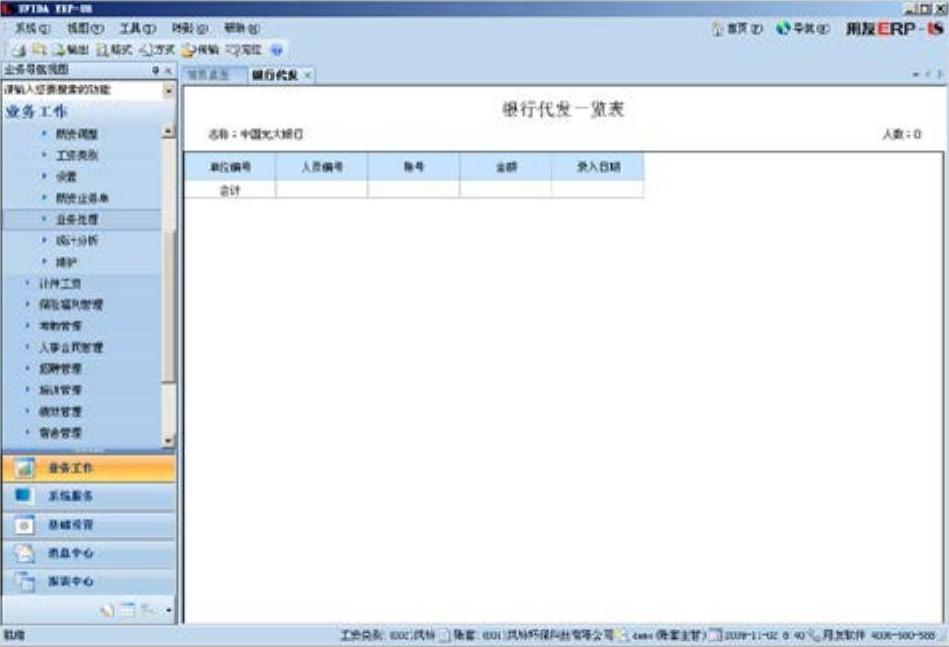The height and width of the screenshot is (647, 949).
Task: Open the function search dropdown arrow
Action: [x=168, y=91]
